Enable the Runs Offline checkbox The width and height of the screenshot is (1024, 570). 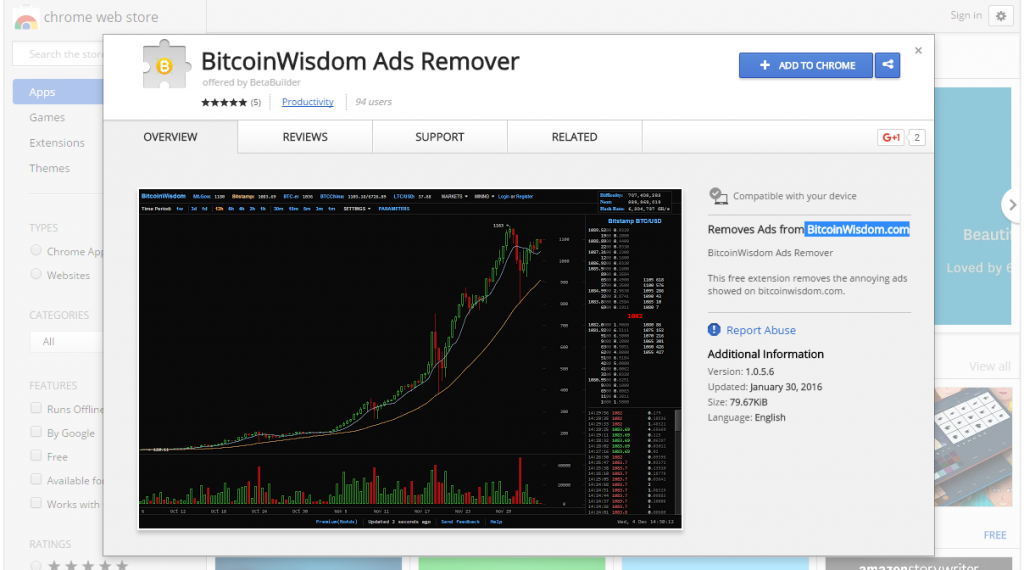(x=36, y=409)
